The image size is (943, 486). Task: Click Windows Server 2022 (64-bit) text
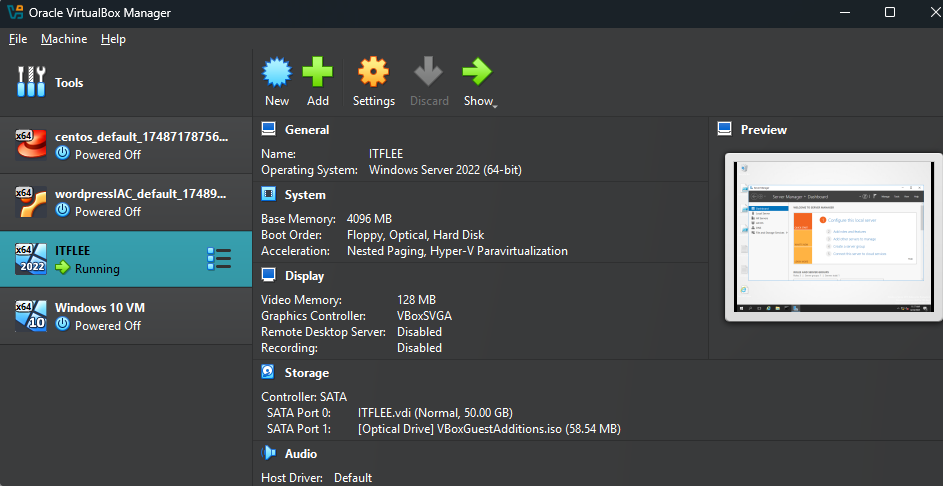tap(446, 170)
